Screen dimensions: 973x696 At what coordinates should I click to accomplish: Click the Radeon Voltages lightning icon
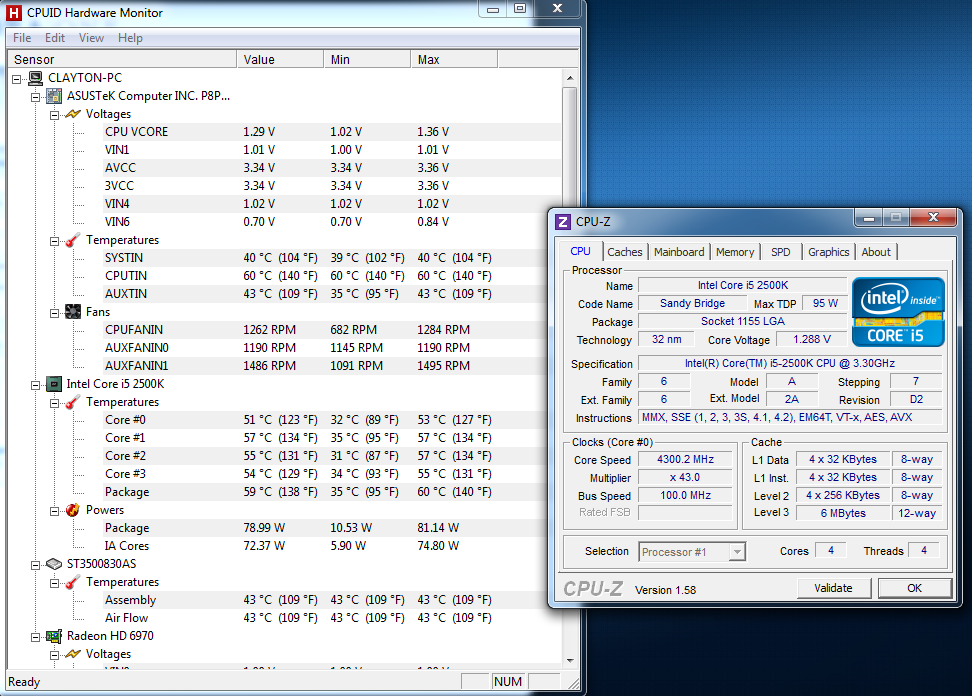(x=73, y=654)
